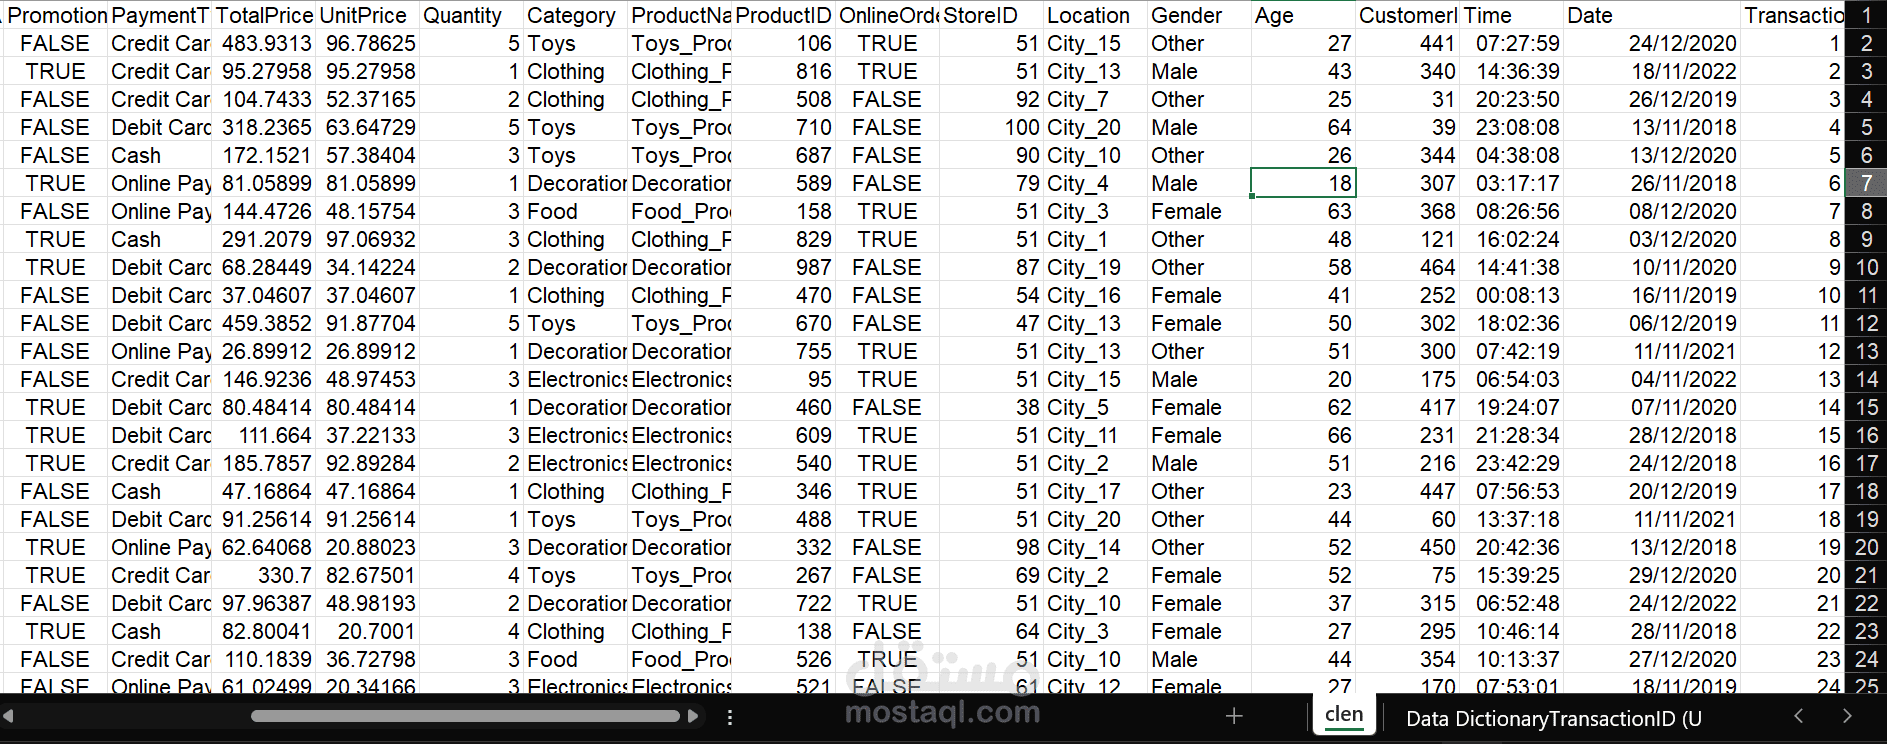This screenshot has height=744, width=1887.
Task: Click the selected Age cell containing 18
Action: (1303, 184)
